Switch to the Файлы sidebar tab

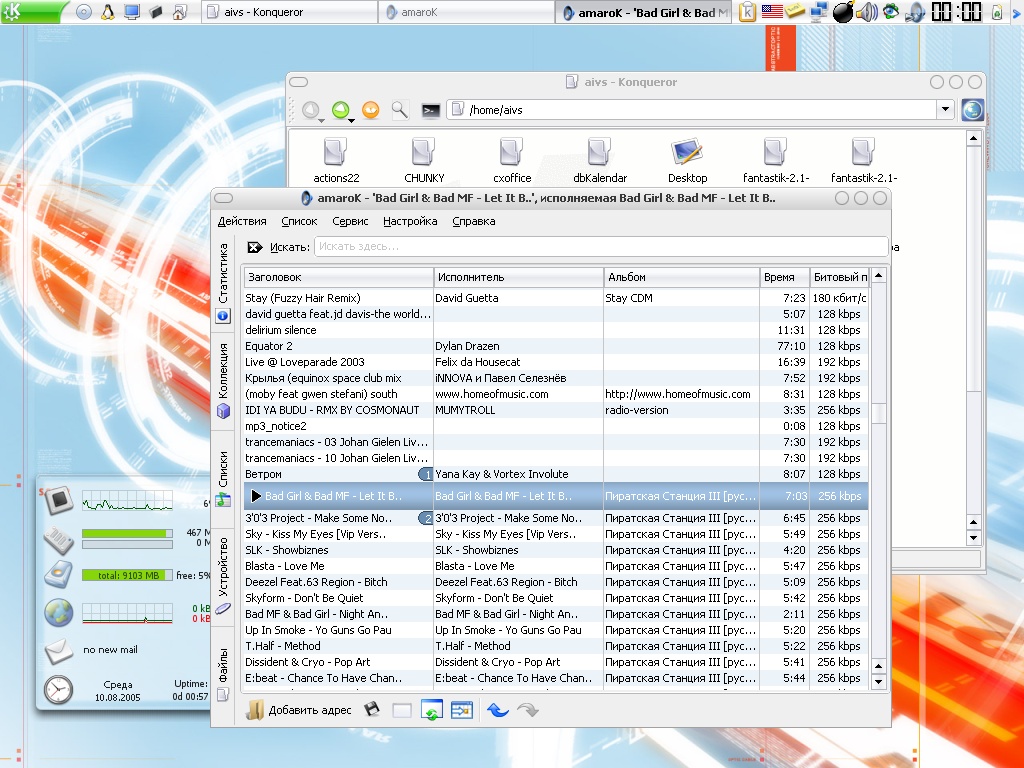(x=223, y=675)
